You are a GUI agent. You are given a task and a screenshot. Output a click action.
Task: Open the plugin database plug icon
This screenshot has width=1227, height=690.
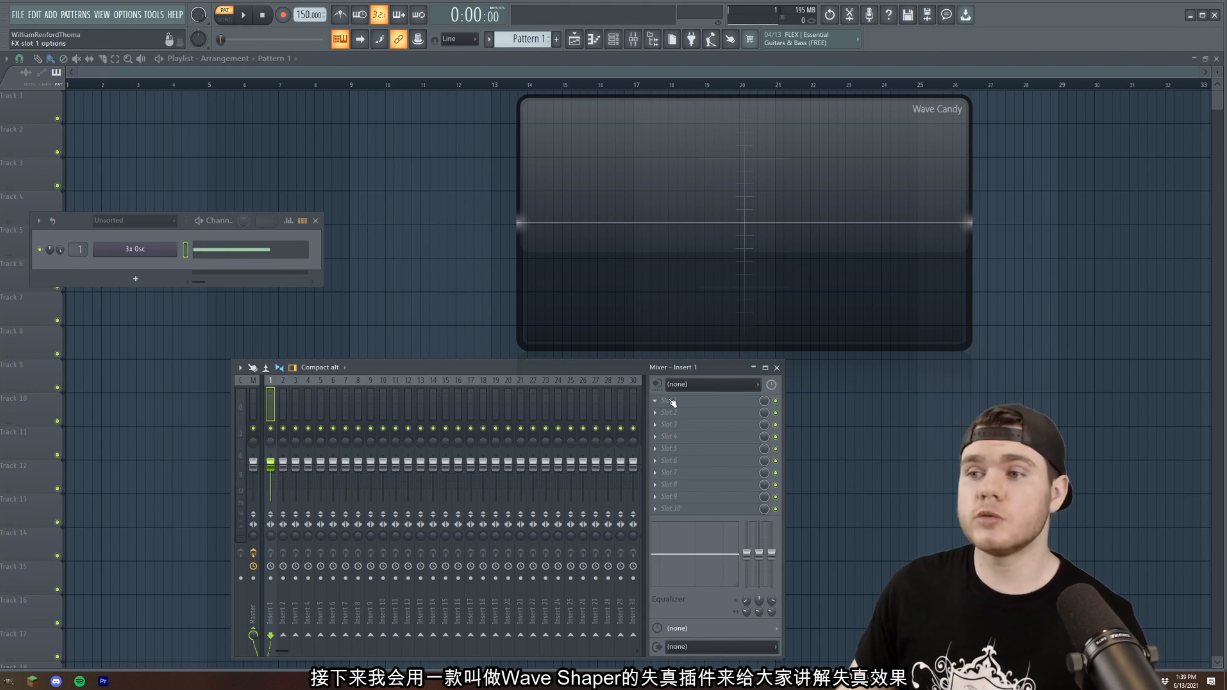click(x=691, y=39)
